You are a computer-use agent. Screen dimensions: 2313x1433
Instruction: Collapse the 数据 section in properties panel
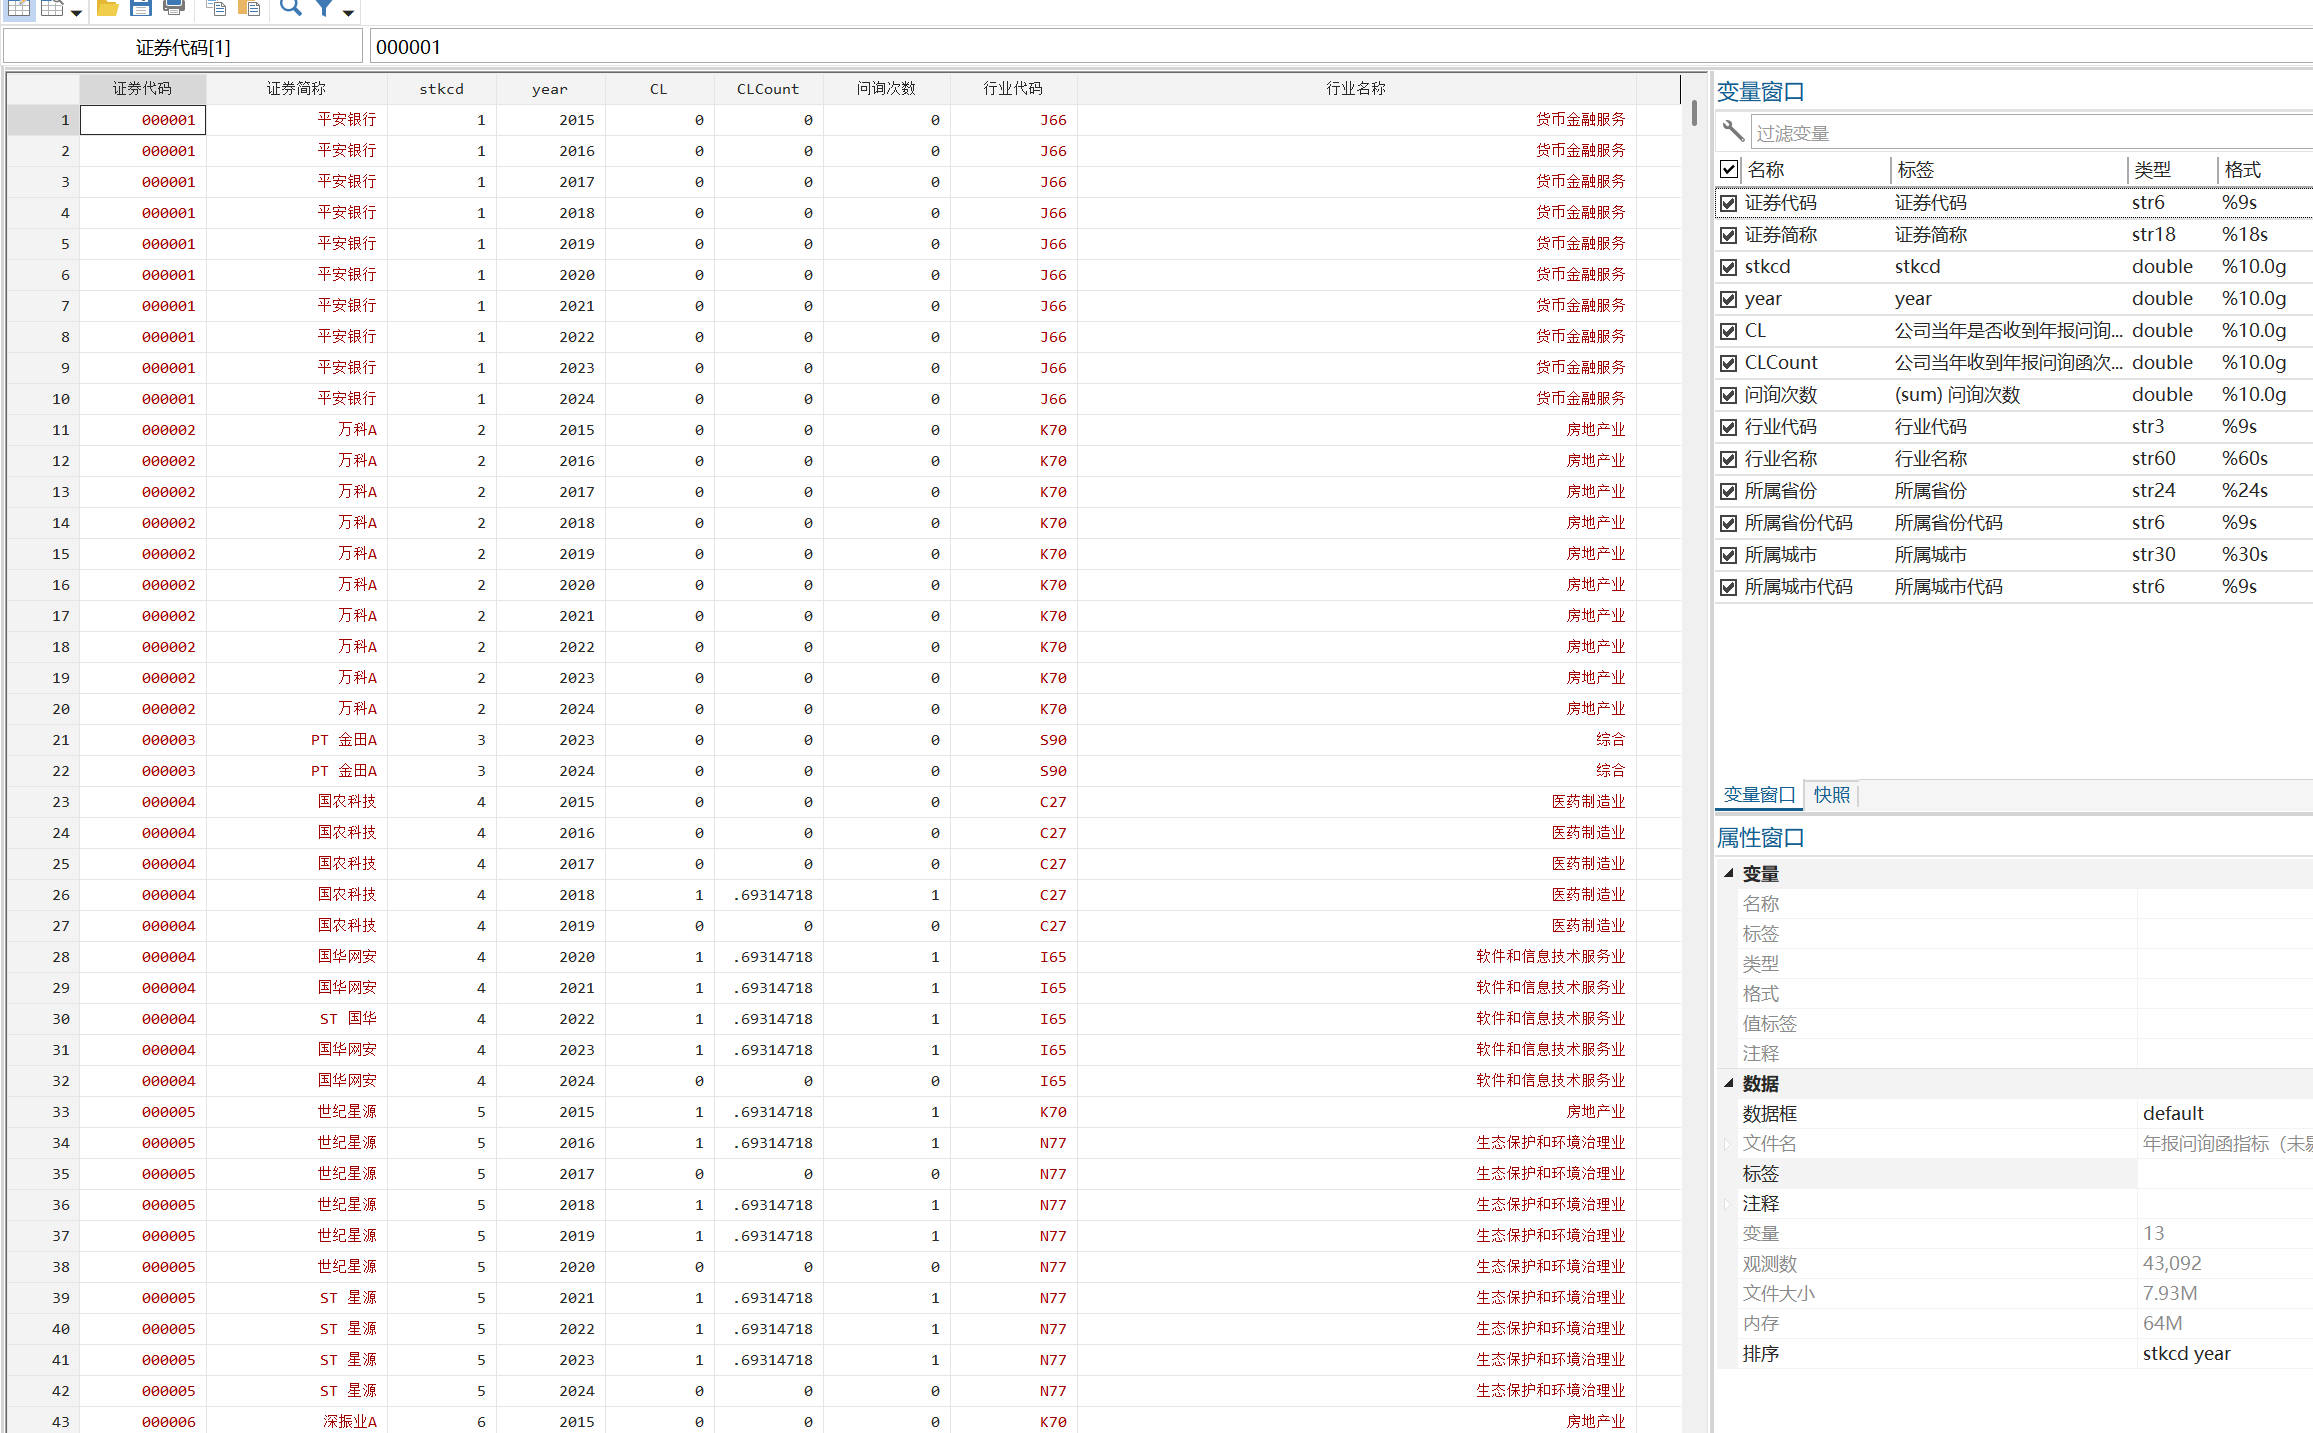click(x=1728, y=1083)
